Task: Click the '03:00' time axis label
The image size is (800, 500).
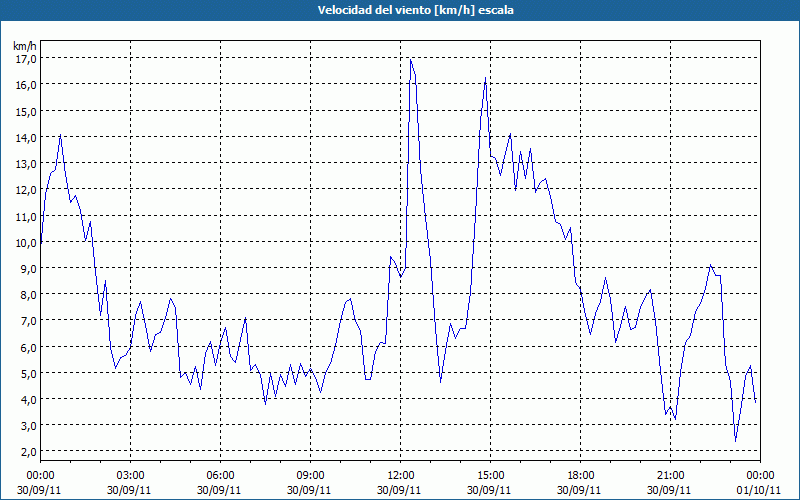Action: (131, 476)
